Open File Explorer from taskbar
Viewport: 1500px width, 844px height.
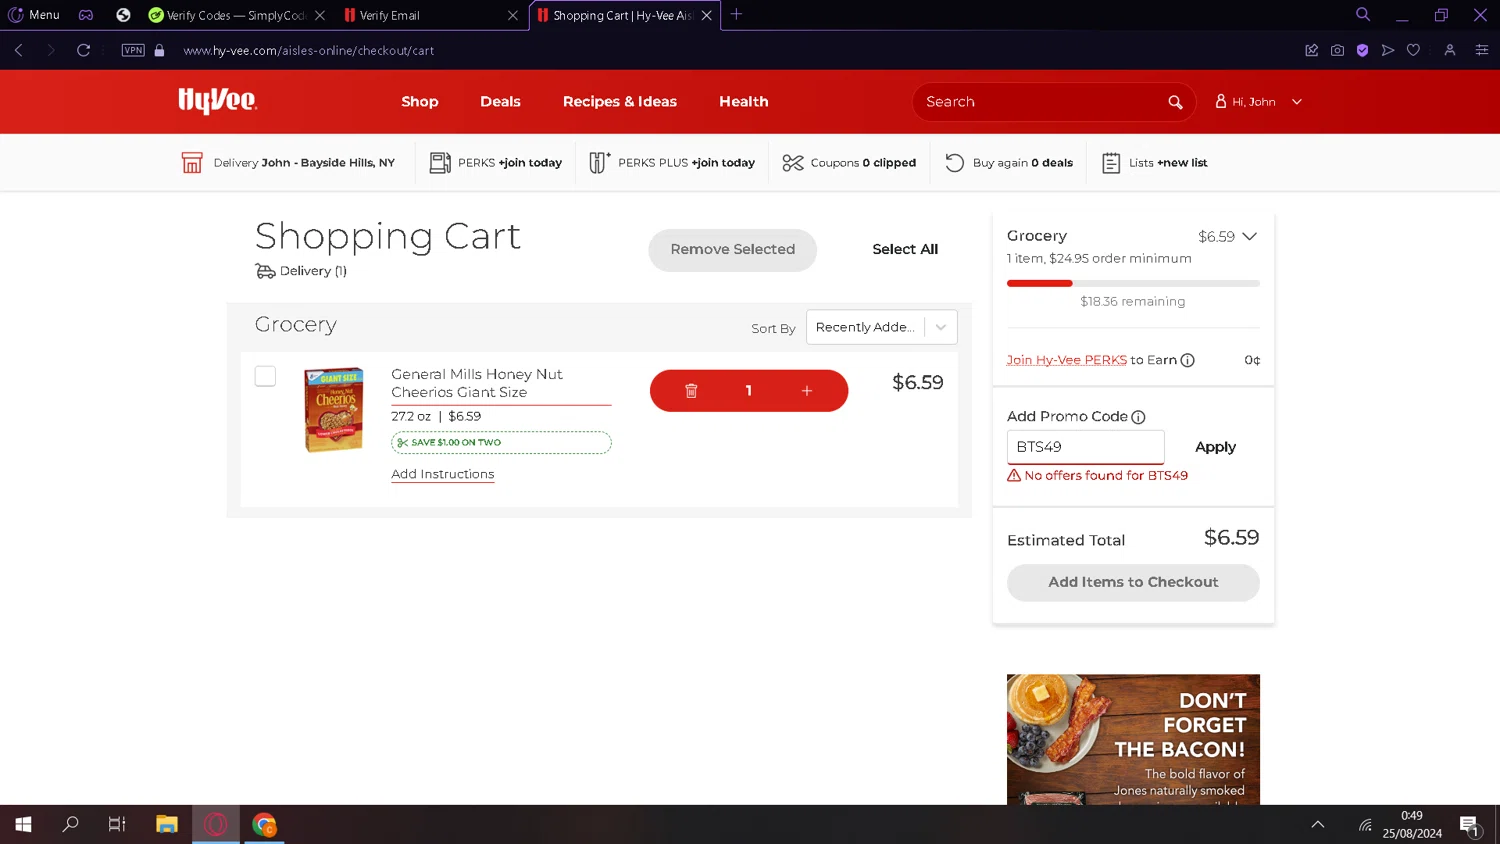pyautogui.click(x=166, y=825)
